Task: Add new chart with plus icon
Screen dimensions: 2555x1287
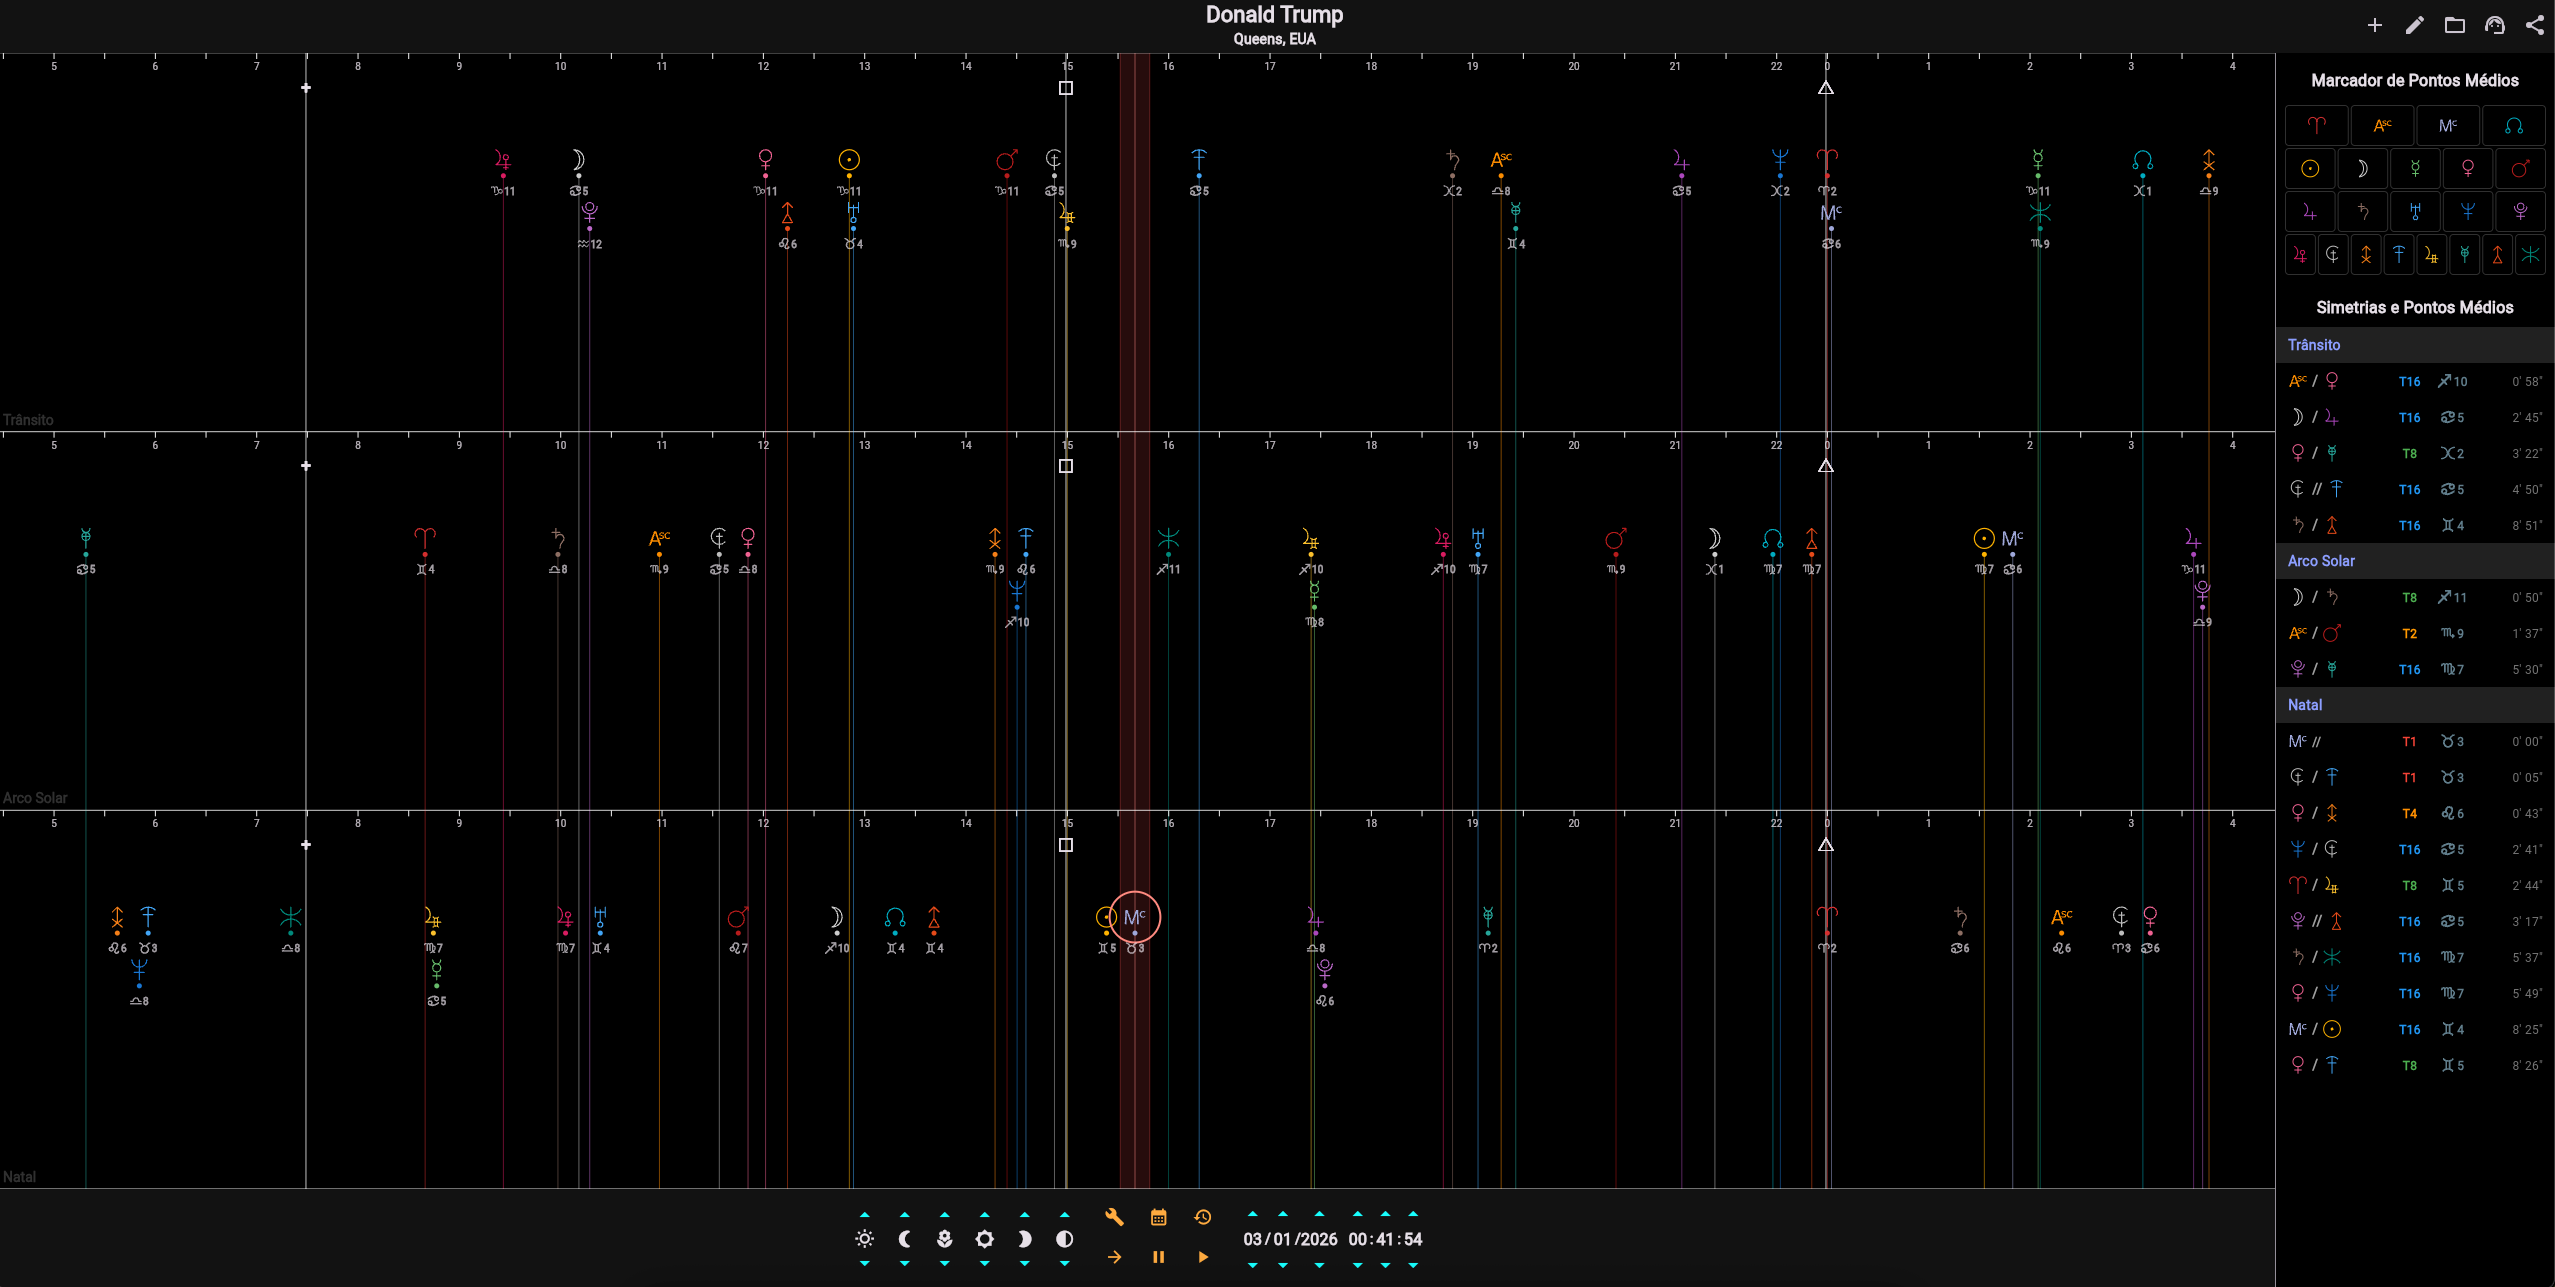Action: 2374,25
